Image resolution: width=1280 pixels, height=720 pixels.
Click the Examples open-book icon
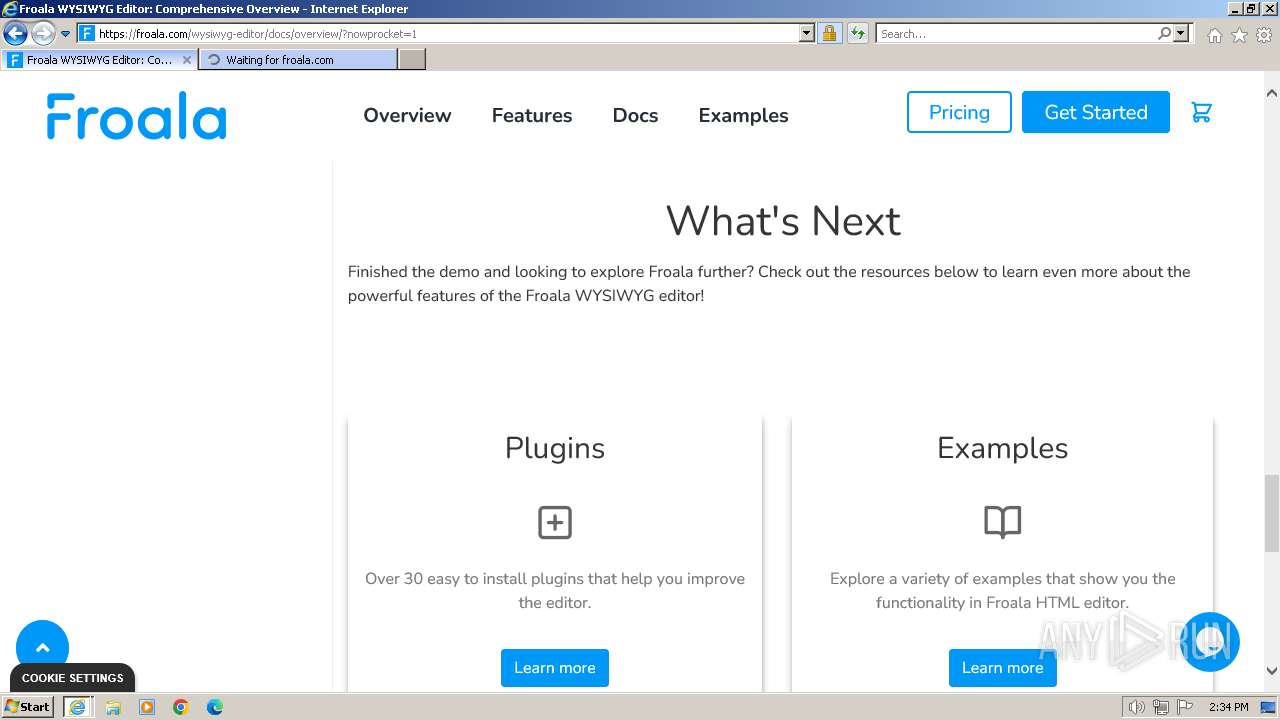[1002, 522]
